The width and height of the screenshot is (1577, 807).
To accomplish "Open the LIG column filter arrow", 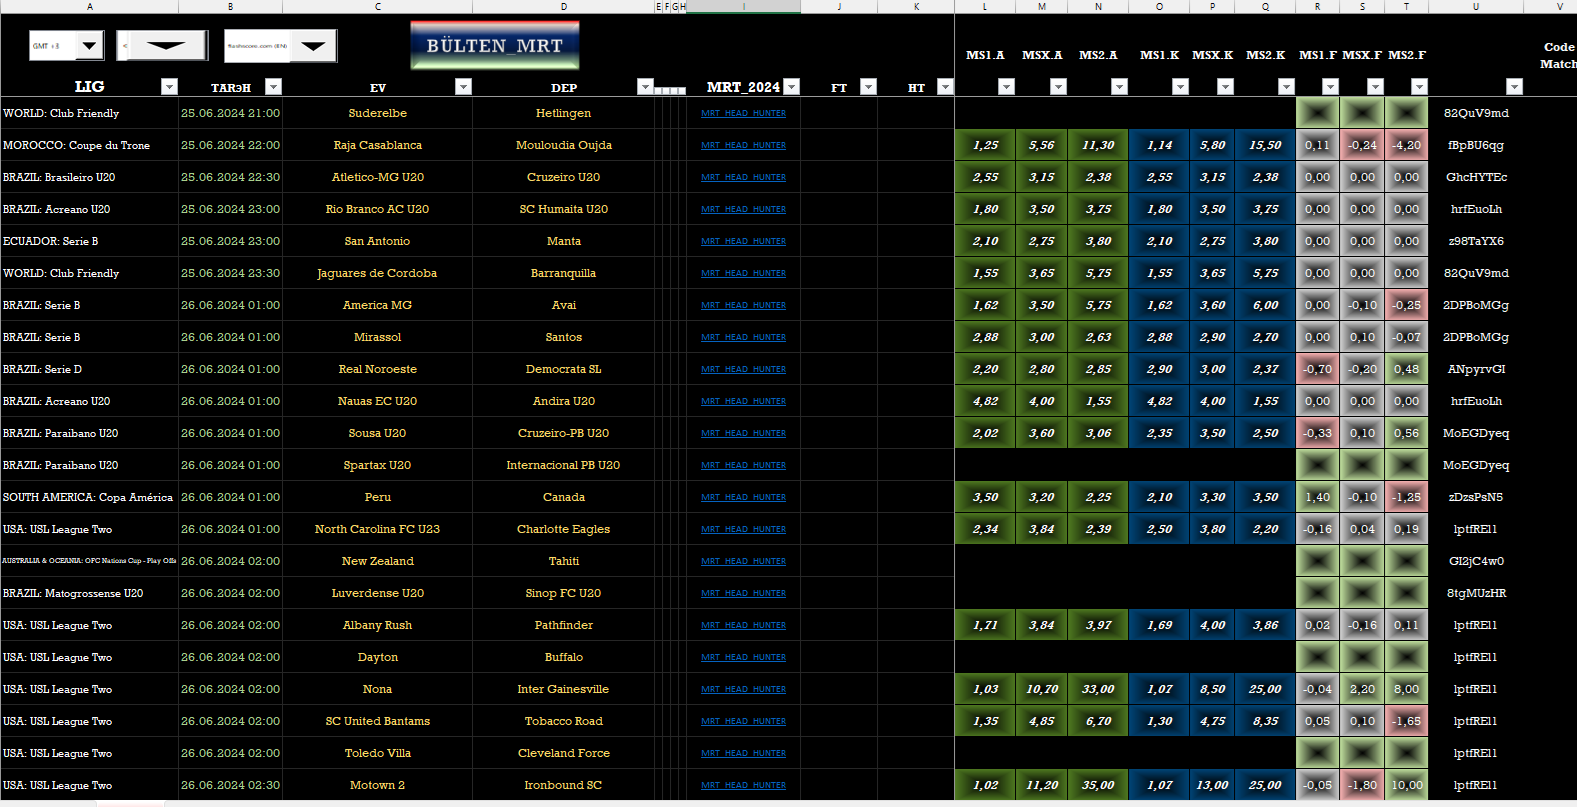I will [169, 87].
